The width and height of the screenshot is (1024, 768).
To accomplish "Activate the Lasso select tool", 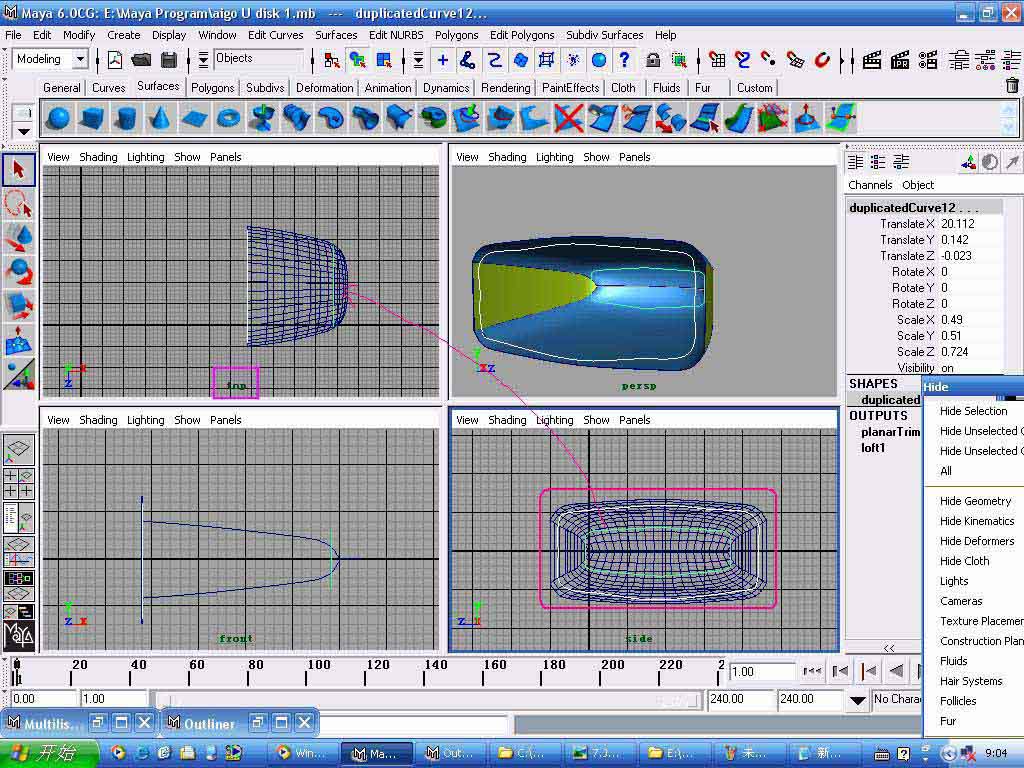I will click(18, 204).
